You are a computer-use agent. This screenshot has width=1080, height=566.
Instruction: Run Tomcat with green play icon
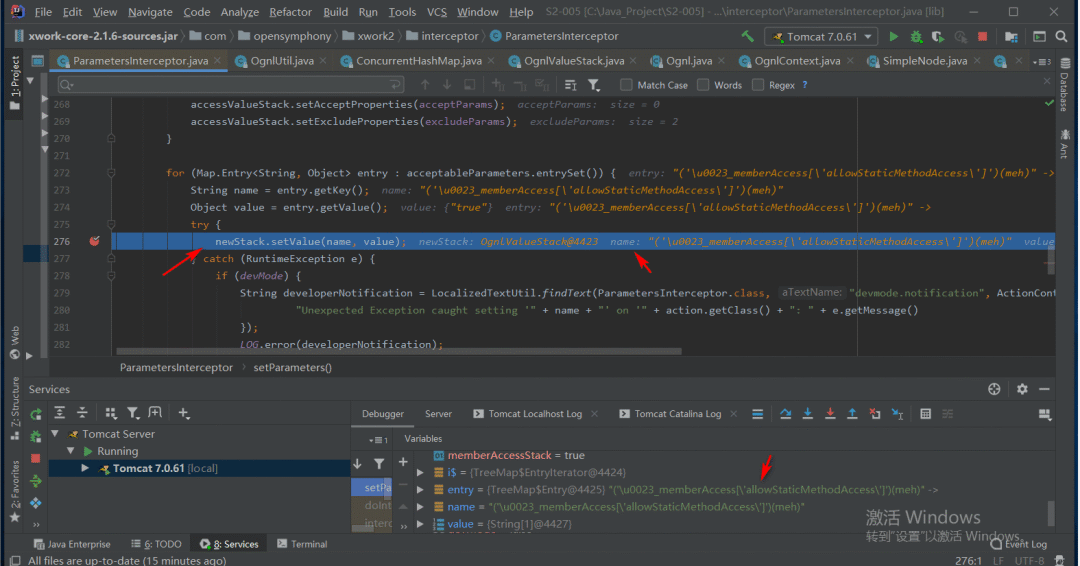tap(894, 36)
